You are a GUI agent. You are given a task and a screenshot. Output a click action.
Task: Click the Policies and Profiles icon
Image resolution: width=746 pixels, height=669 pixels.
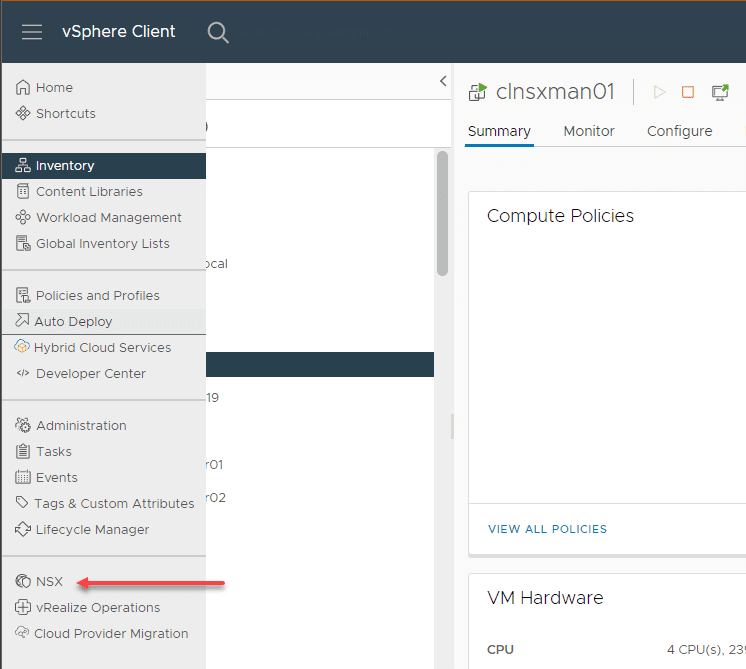point(23,295)
